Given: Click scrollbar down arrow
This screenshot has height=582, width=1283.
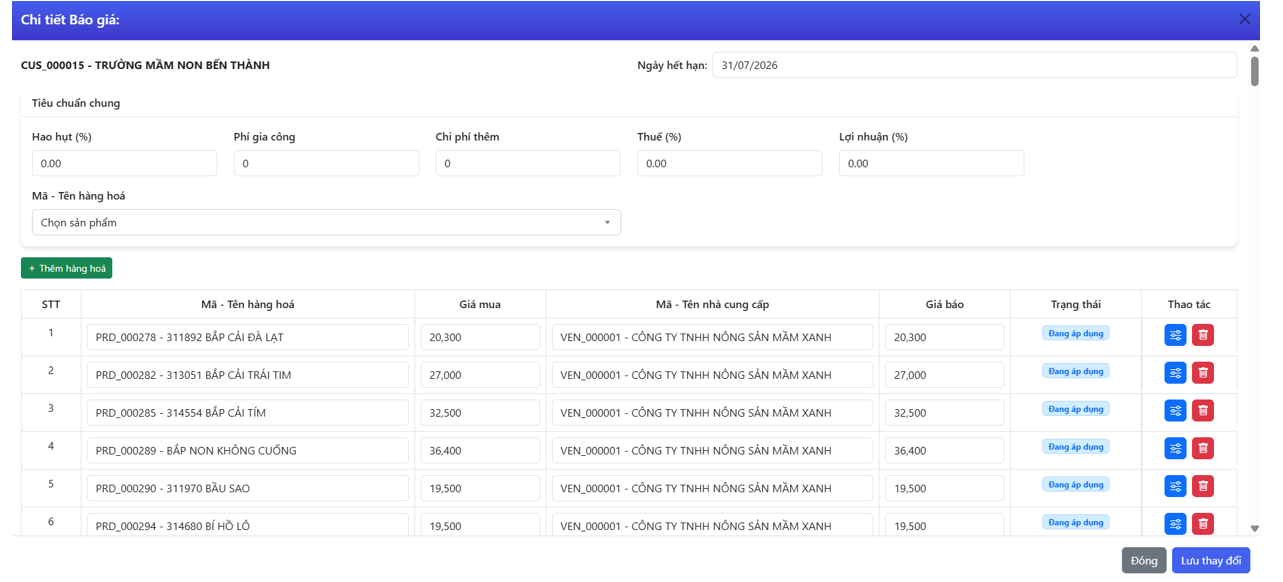Looking at the screenshot, I should pyautogui.click(x=1254, y=528).
